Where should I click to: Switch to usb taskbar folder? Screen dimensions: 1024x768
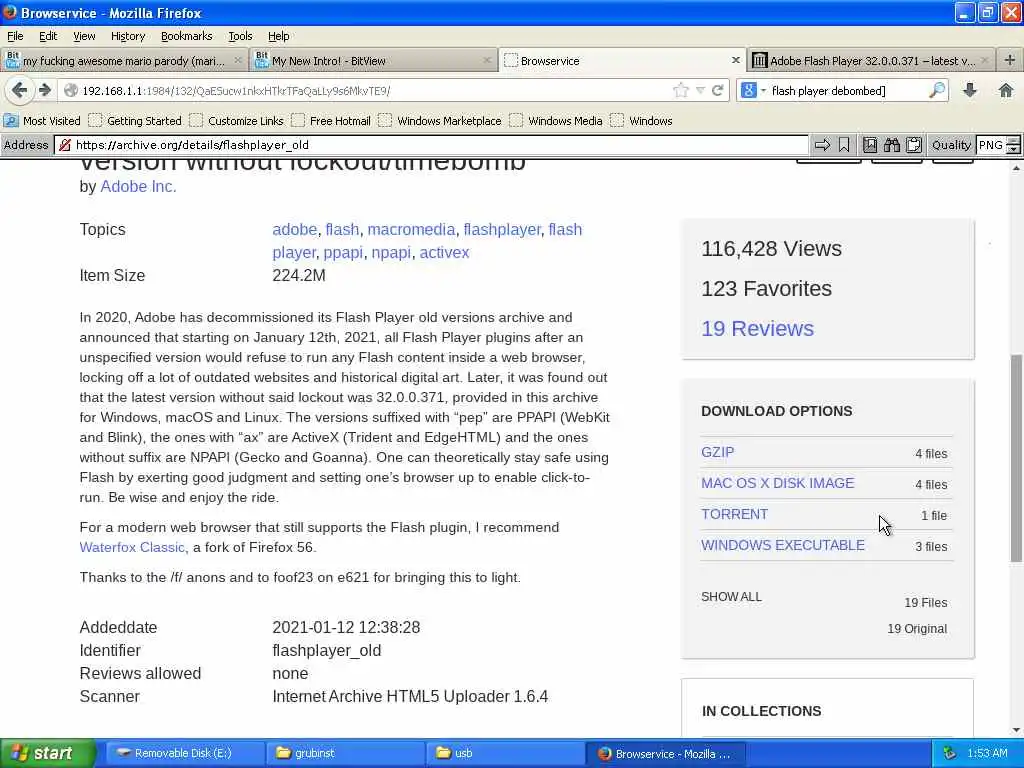pyautogui.click(x=505, y=753)
